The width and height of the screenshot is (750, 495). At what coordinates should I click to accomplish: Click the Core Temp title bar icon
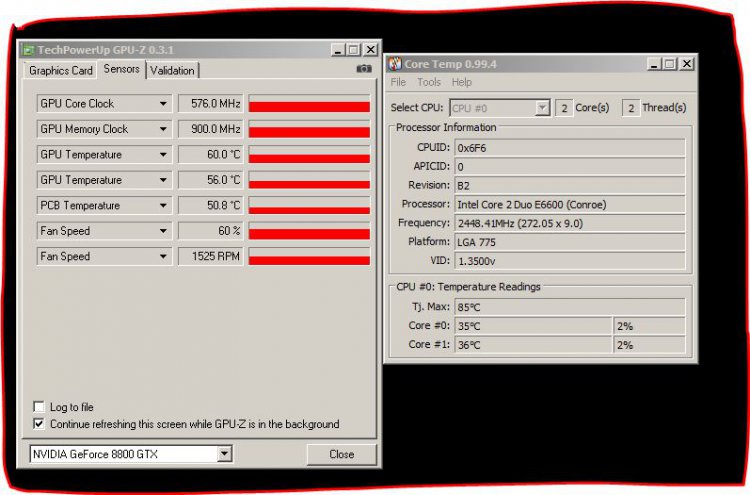[x=395, y=64]
